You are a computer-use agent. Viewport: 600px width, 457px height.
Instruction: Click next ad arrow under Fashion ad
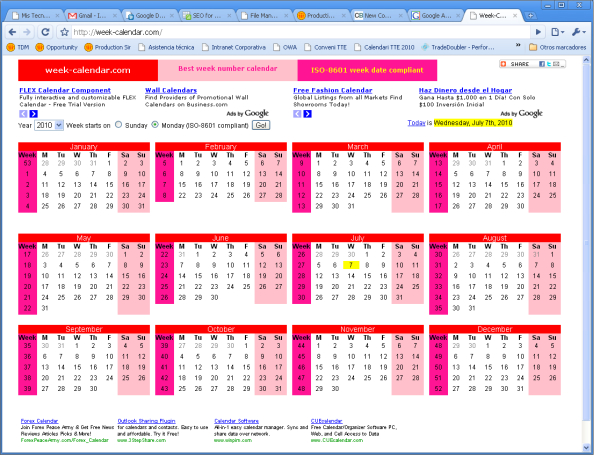[308, 114]
